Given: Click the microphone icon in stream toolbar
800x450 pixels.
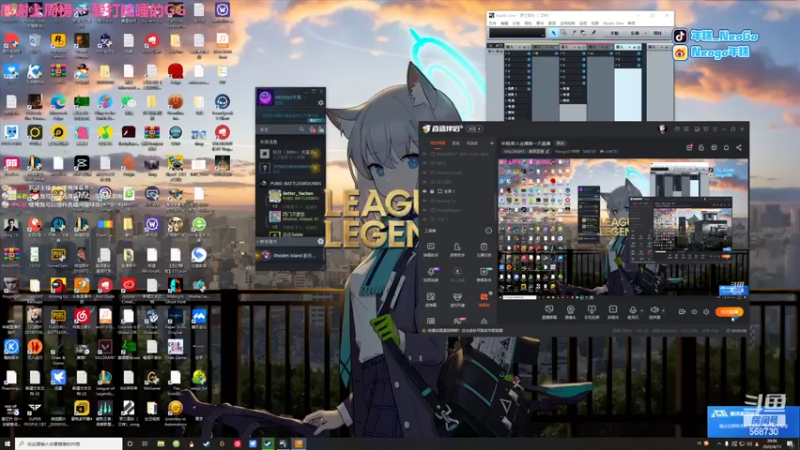Looking at the screenshot, I should 633,310.
